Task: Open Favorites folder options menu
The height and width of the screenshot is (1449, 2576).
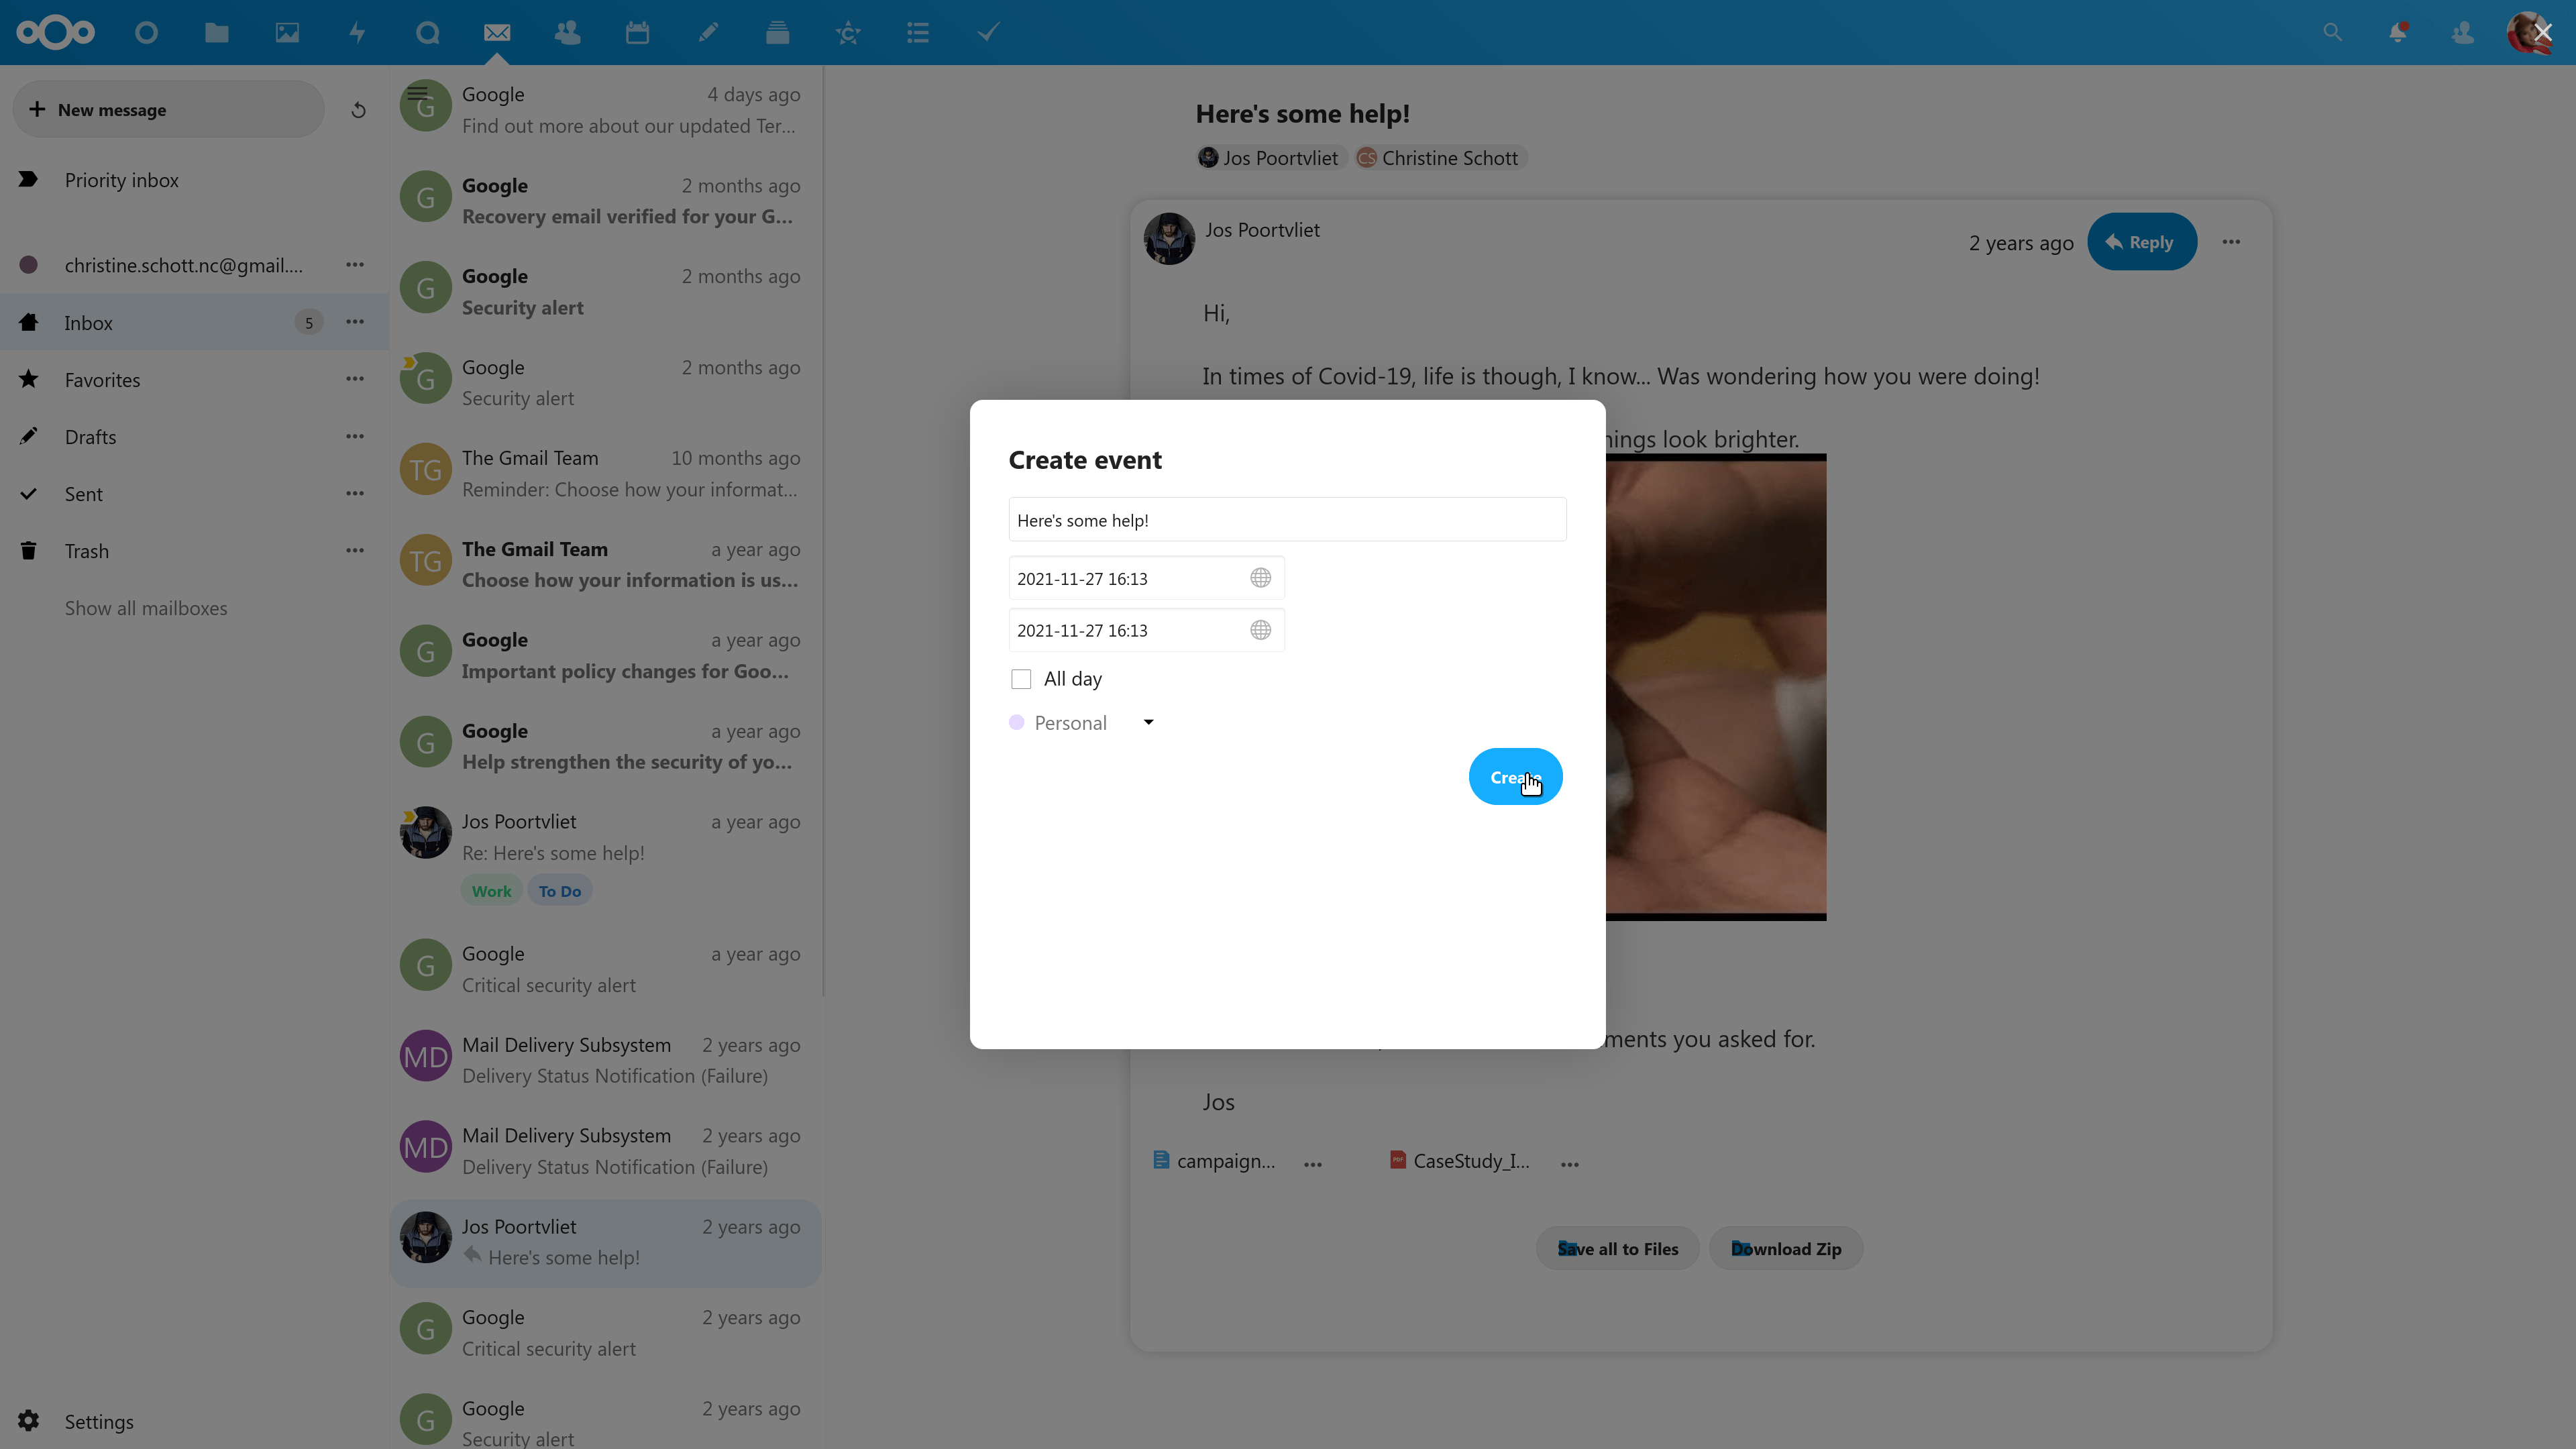Action: pyautogui.click(x=355, y=379)
